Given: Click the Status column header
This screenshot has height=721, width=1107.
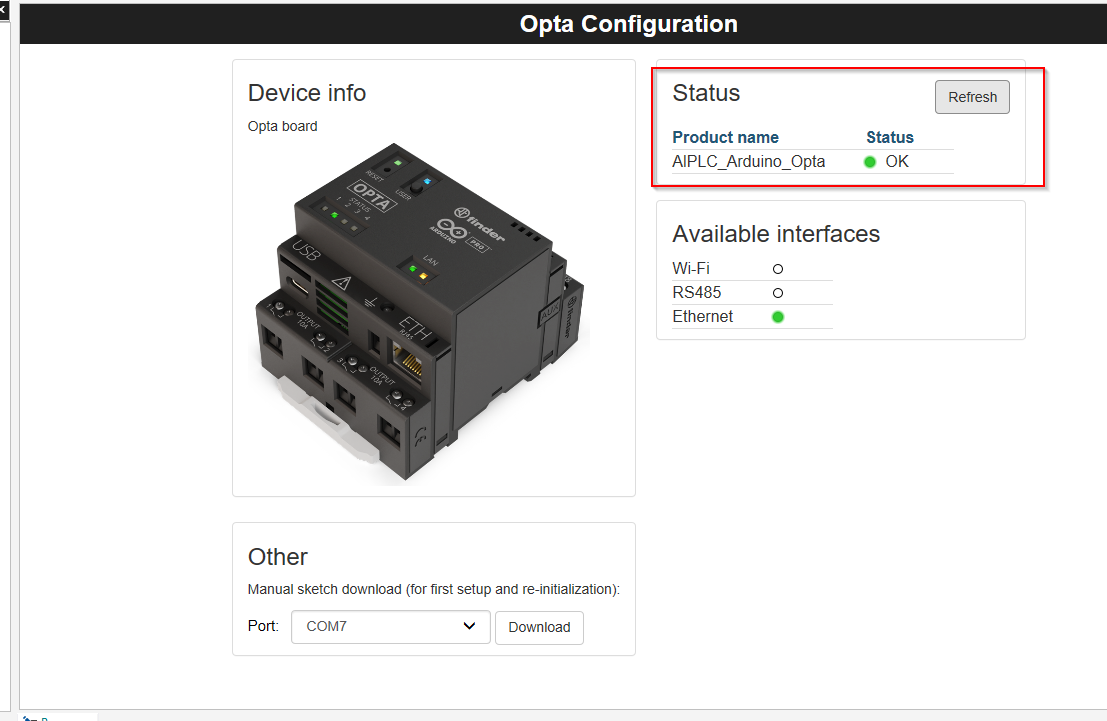Looking at the screenshot, I should pos(890,137).
